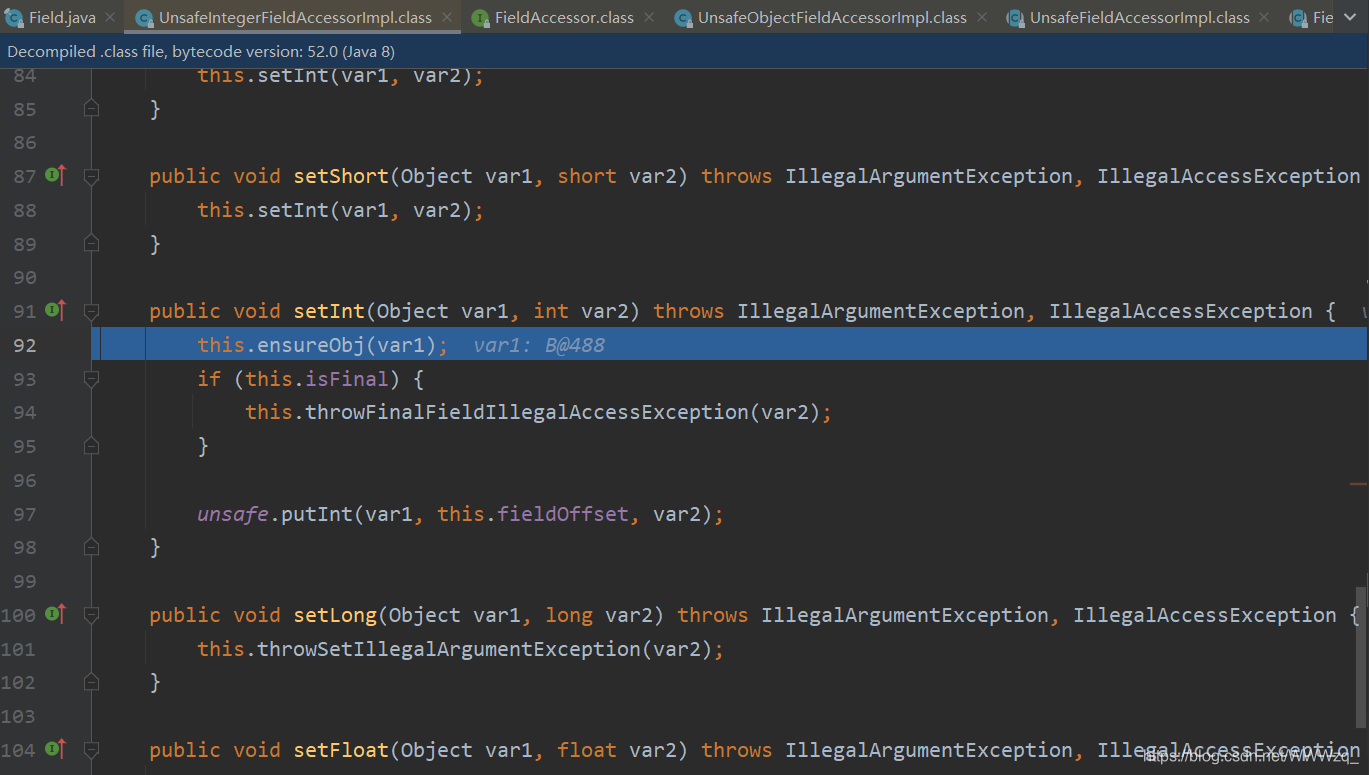The width and height of the screenshot is (1369, 775).
Task: Click the implements-method gutter icon beside setLong
Action: point(55,614)
